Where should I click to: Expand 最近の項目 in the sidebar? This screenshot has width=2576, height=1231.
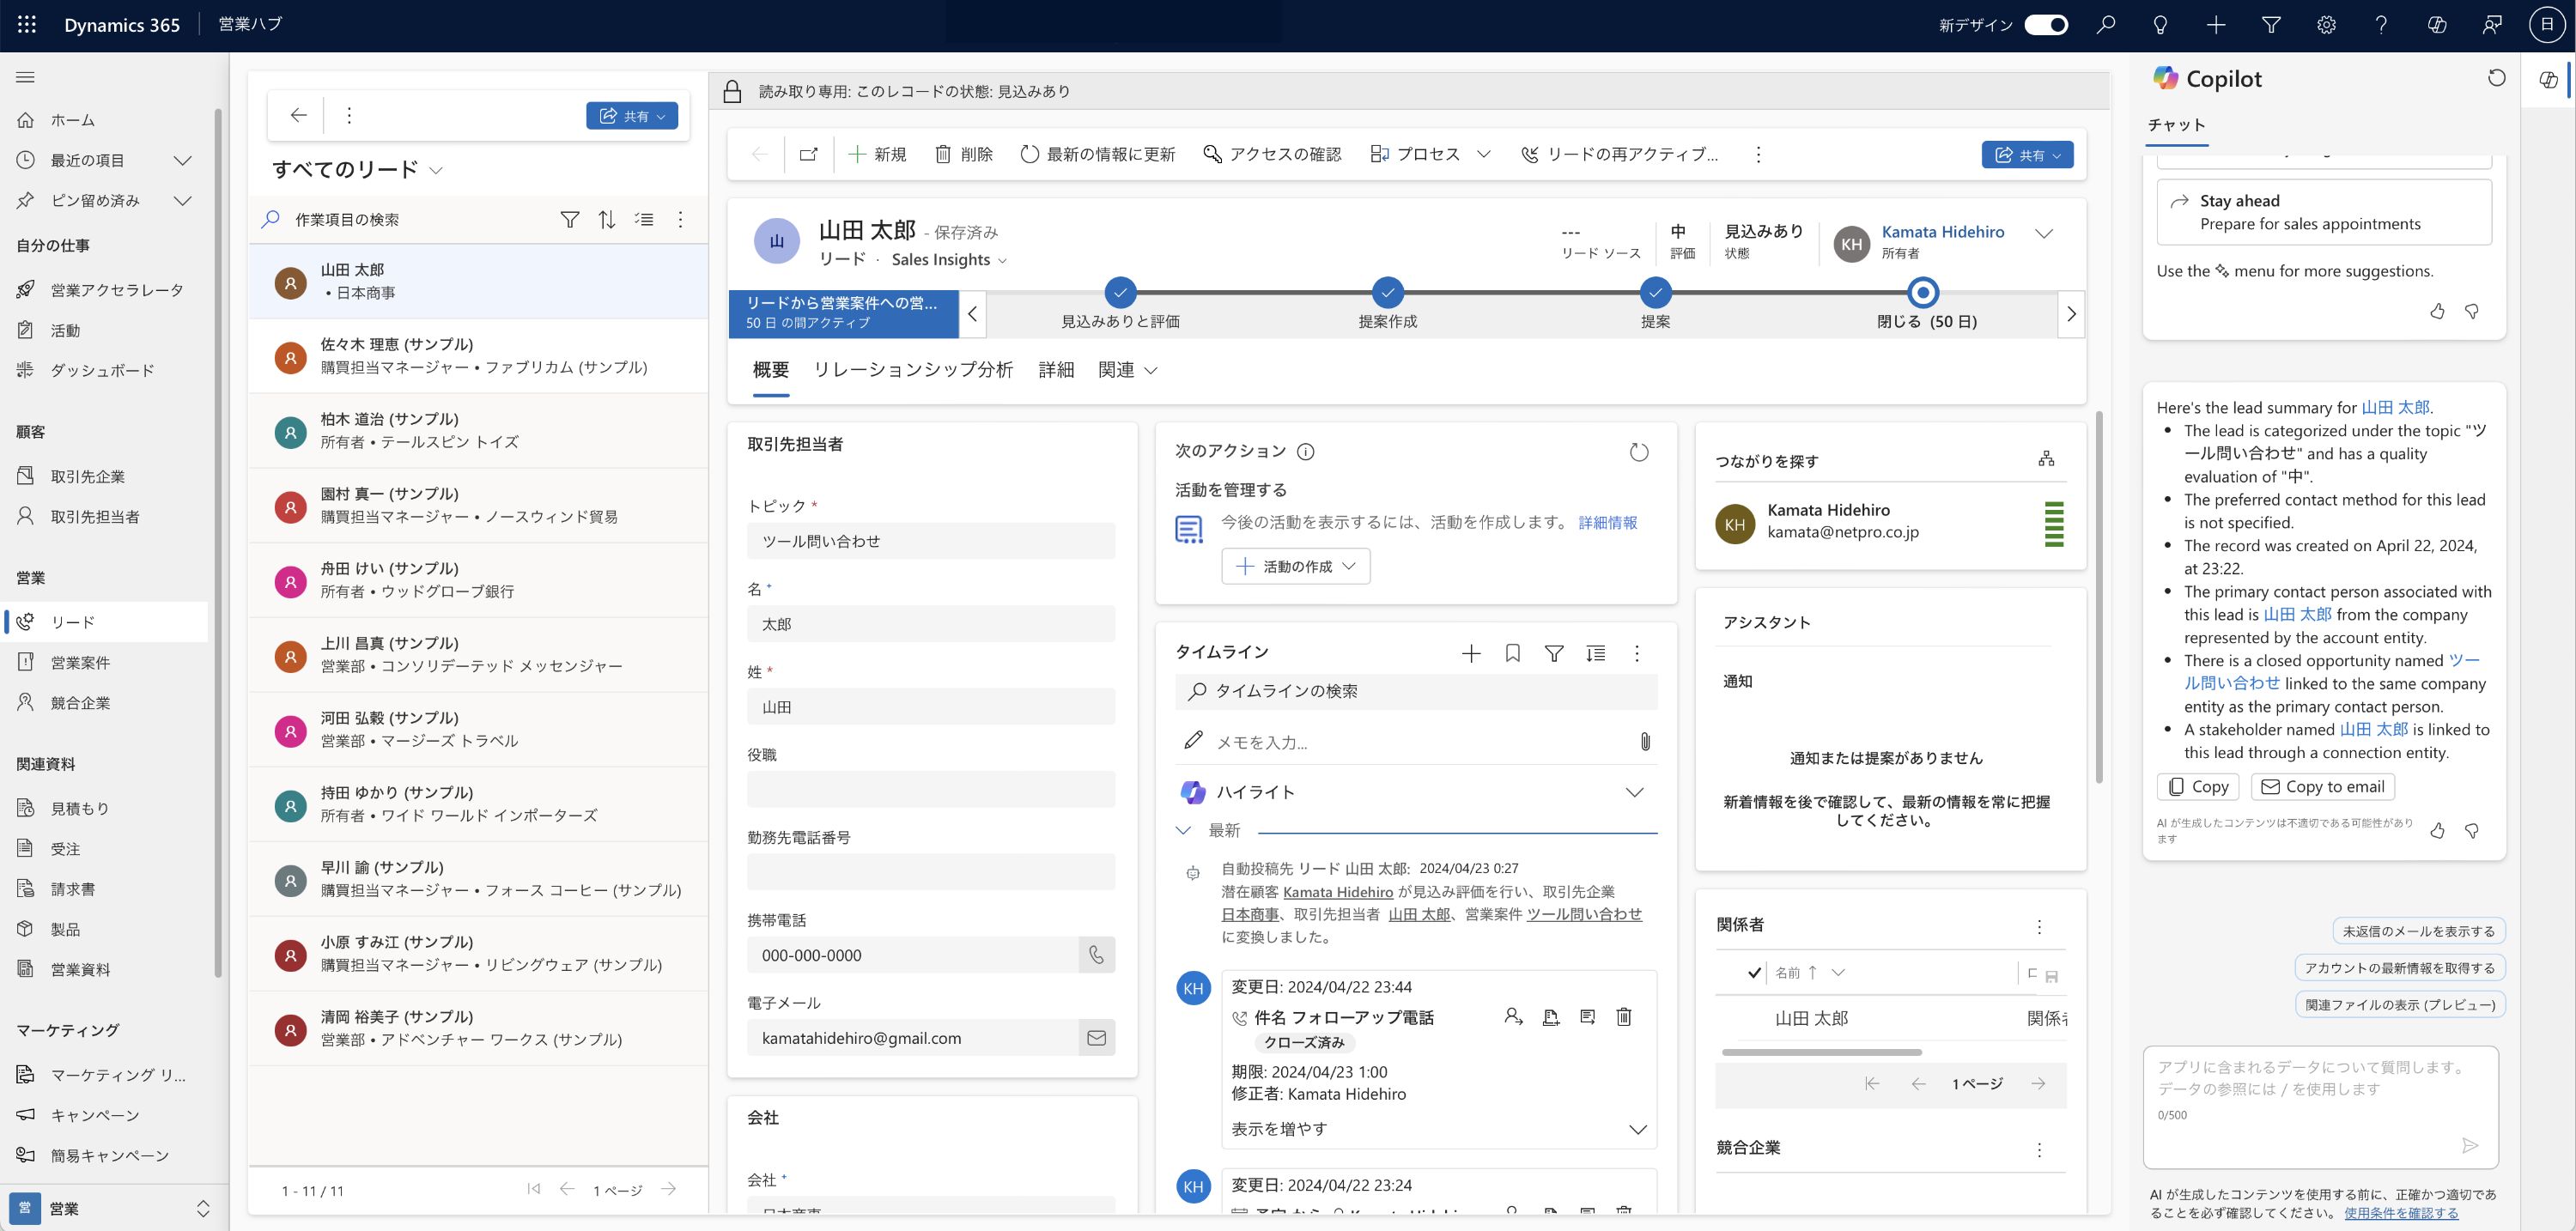click(x=182, y=160)
